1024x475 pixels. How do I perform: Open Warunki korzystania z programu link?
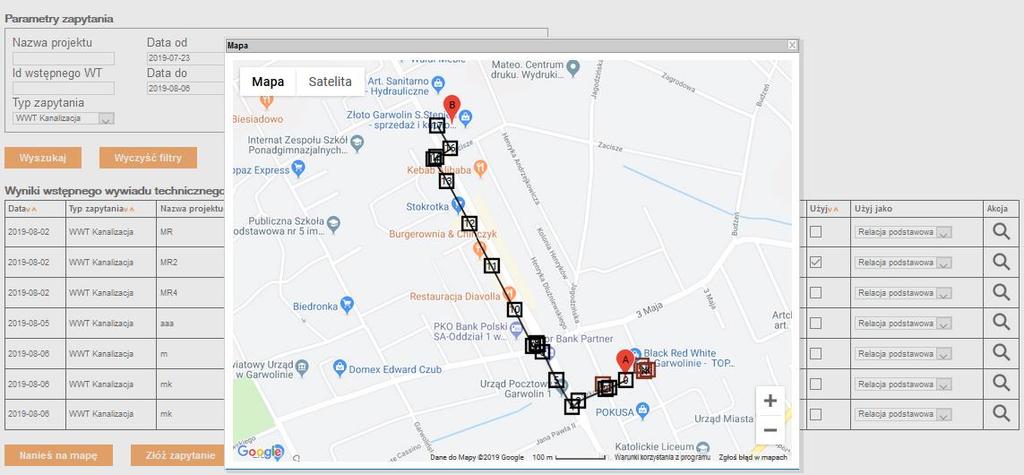click(x=662, y=457)
